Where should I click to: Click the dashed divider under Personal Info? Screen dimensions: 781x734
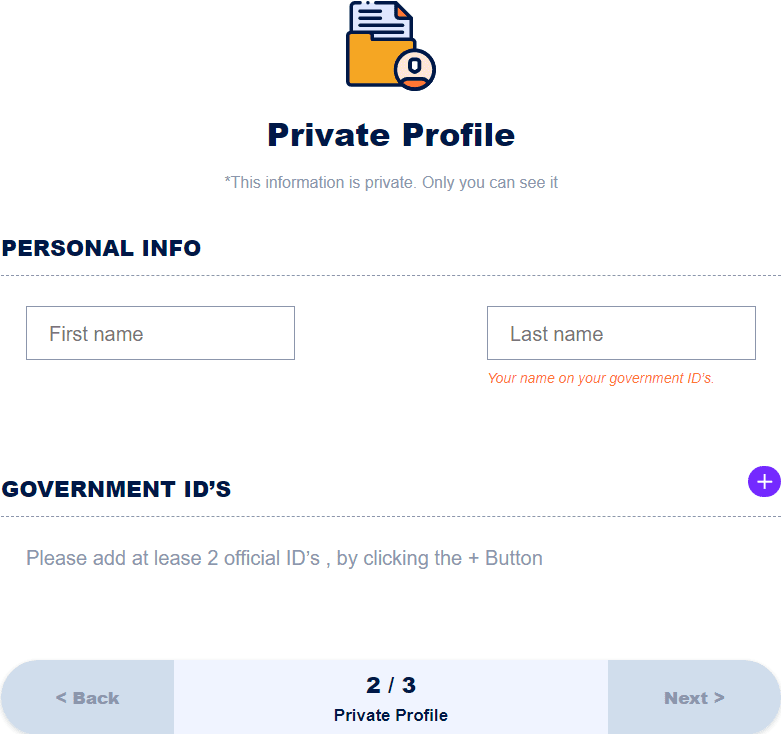click(390, 275)
